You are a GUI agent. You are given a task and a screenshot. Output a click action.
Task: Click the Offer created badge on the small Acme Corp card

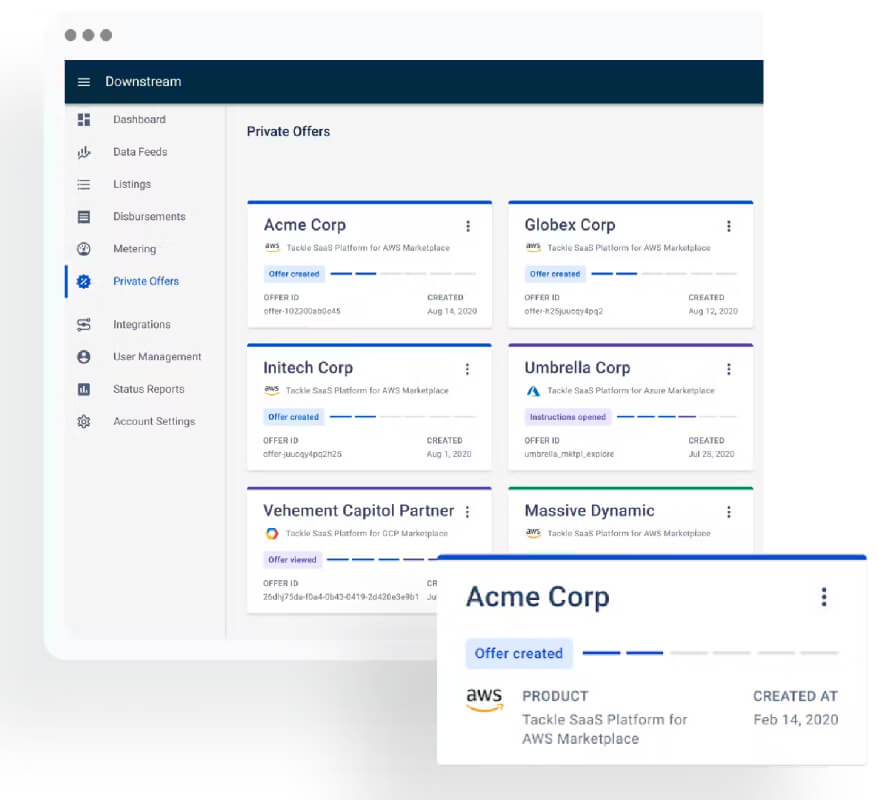point(294,274)
